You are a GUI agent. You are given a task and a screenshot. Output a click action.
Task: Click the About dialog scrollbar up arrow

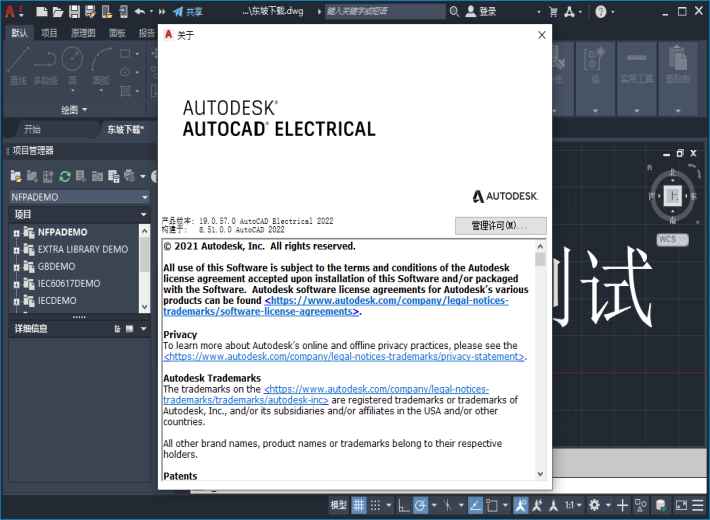[540, 246]
